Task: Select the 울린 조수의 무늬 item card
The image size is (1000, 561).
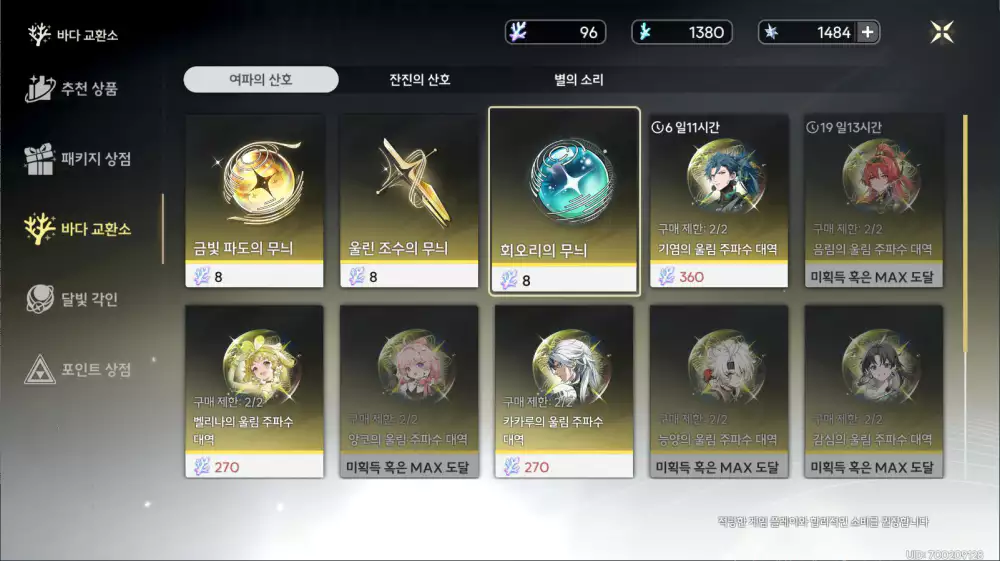Action: [409, 201]
